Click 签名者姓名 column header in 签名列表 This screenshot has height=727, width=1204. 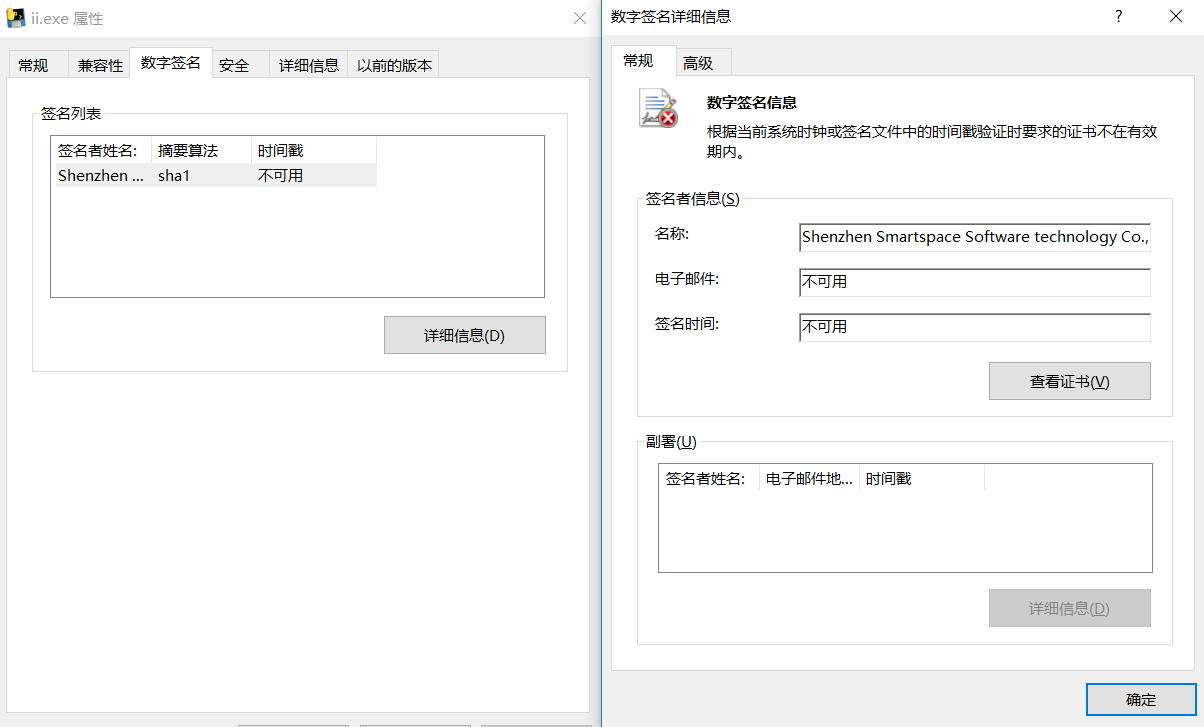[103, 150]
